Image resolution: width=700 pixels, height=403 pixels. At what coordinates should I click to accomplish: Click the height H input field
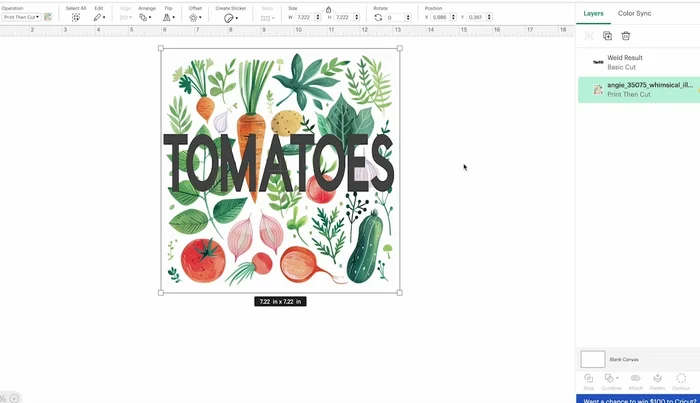coord(343,17)
